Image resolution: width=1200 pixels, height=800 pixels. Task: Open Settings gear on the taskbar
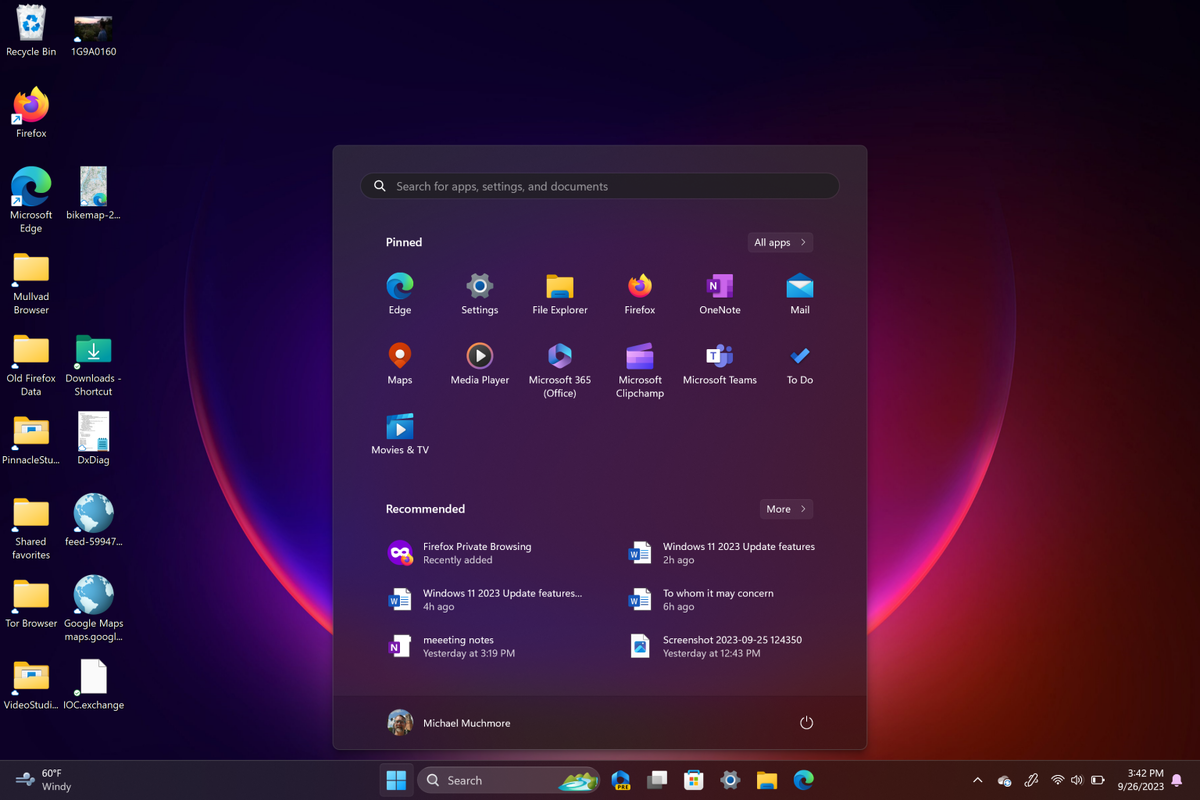(x=730, y=780)
